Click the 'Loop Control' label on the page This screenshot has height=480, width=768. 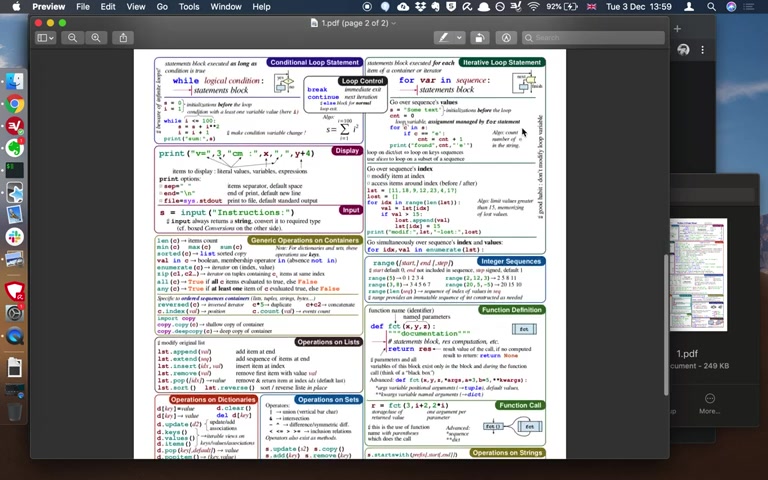coord(362,81)
